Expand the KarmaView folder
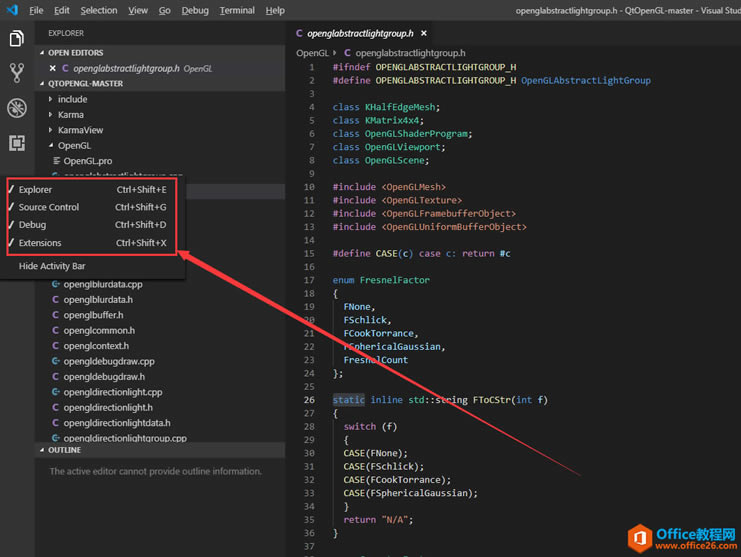The width and height of the screenshot is (741, 557). 50,130
